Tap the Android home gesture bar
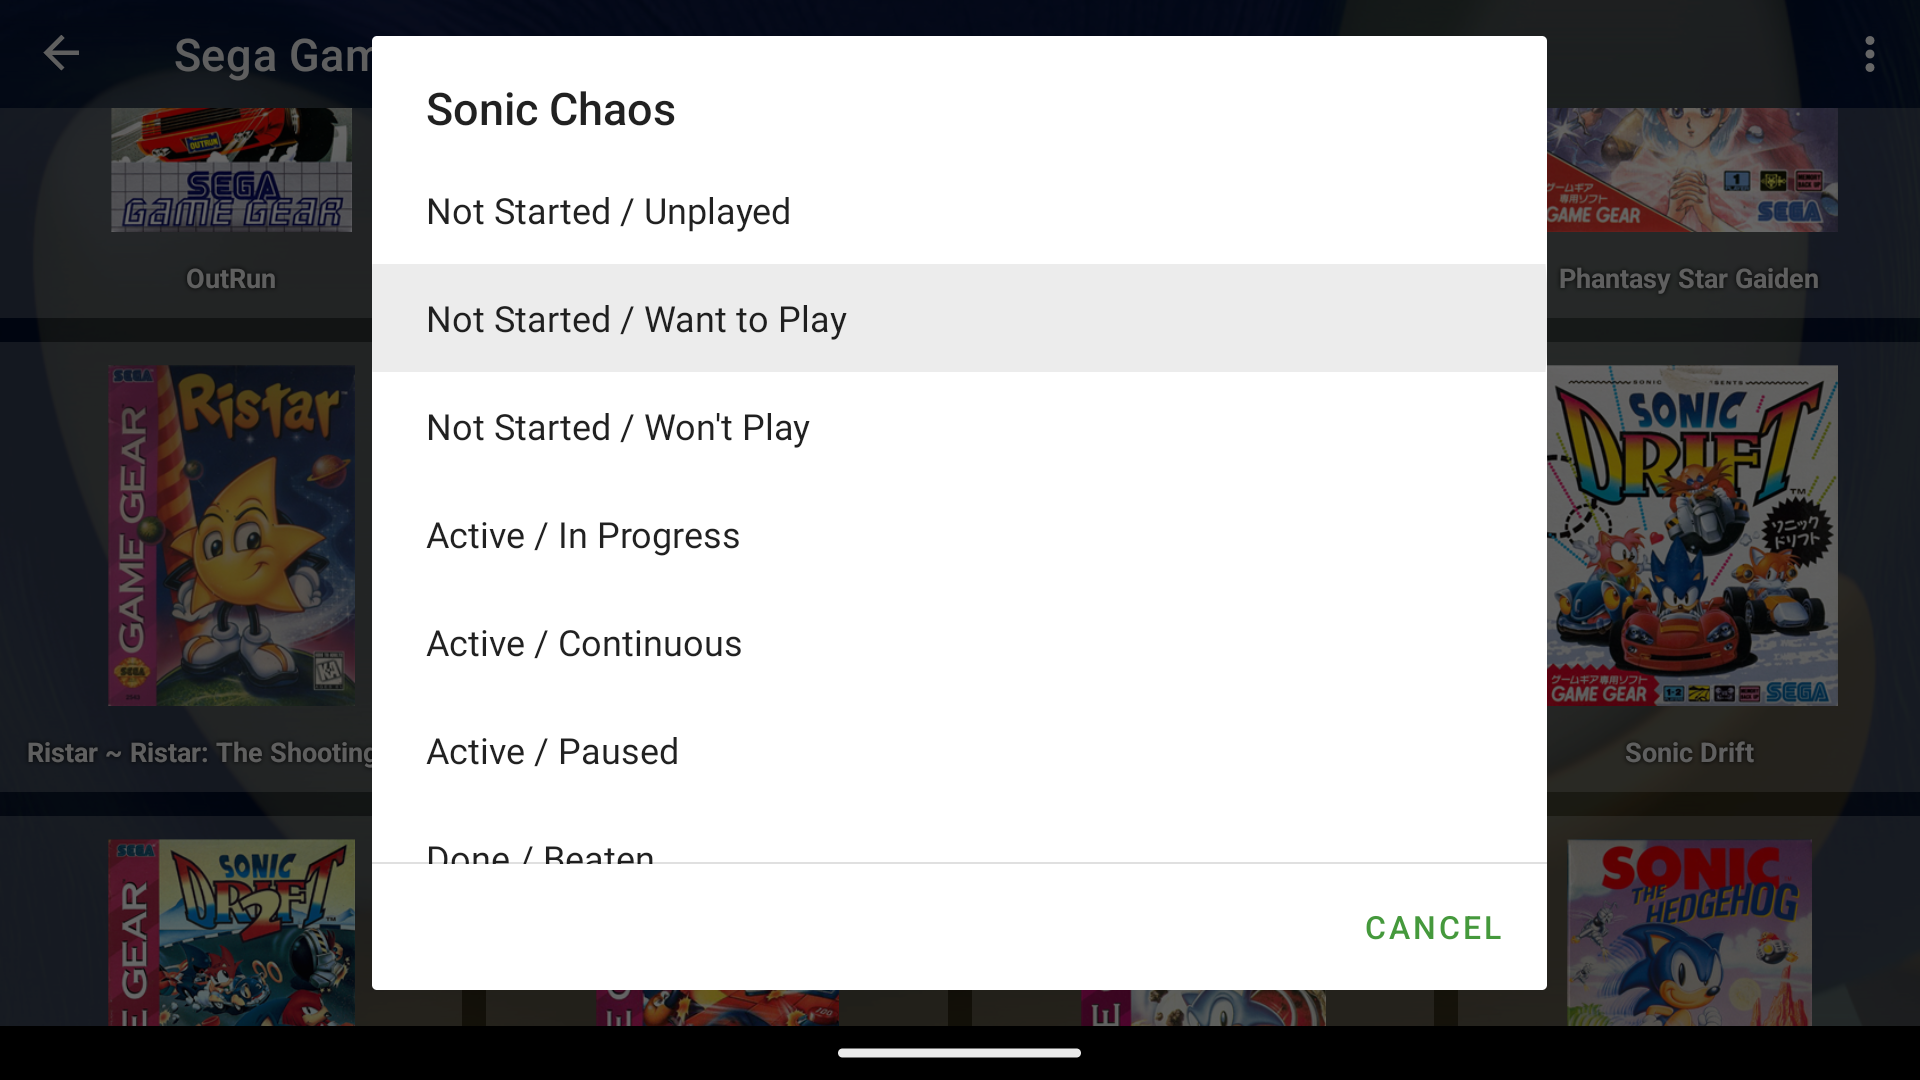The width and height of the screenshot is (1920, 1080). (959, 1052)
